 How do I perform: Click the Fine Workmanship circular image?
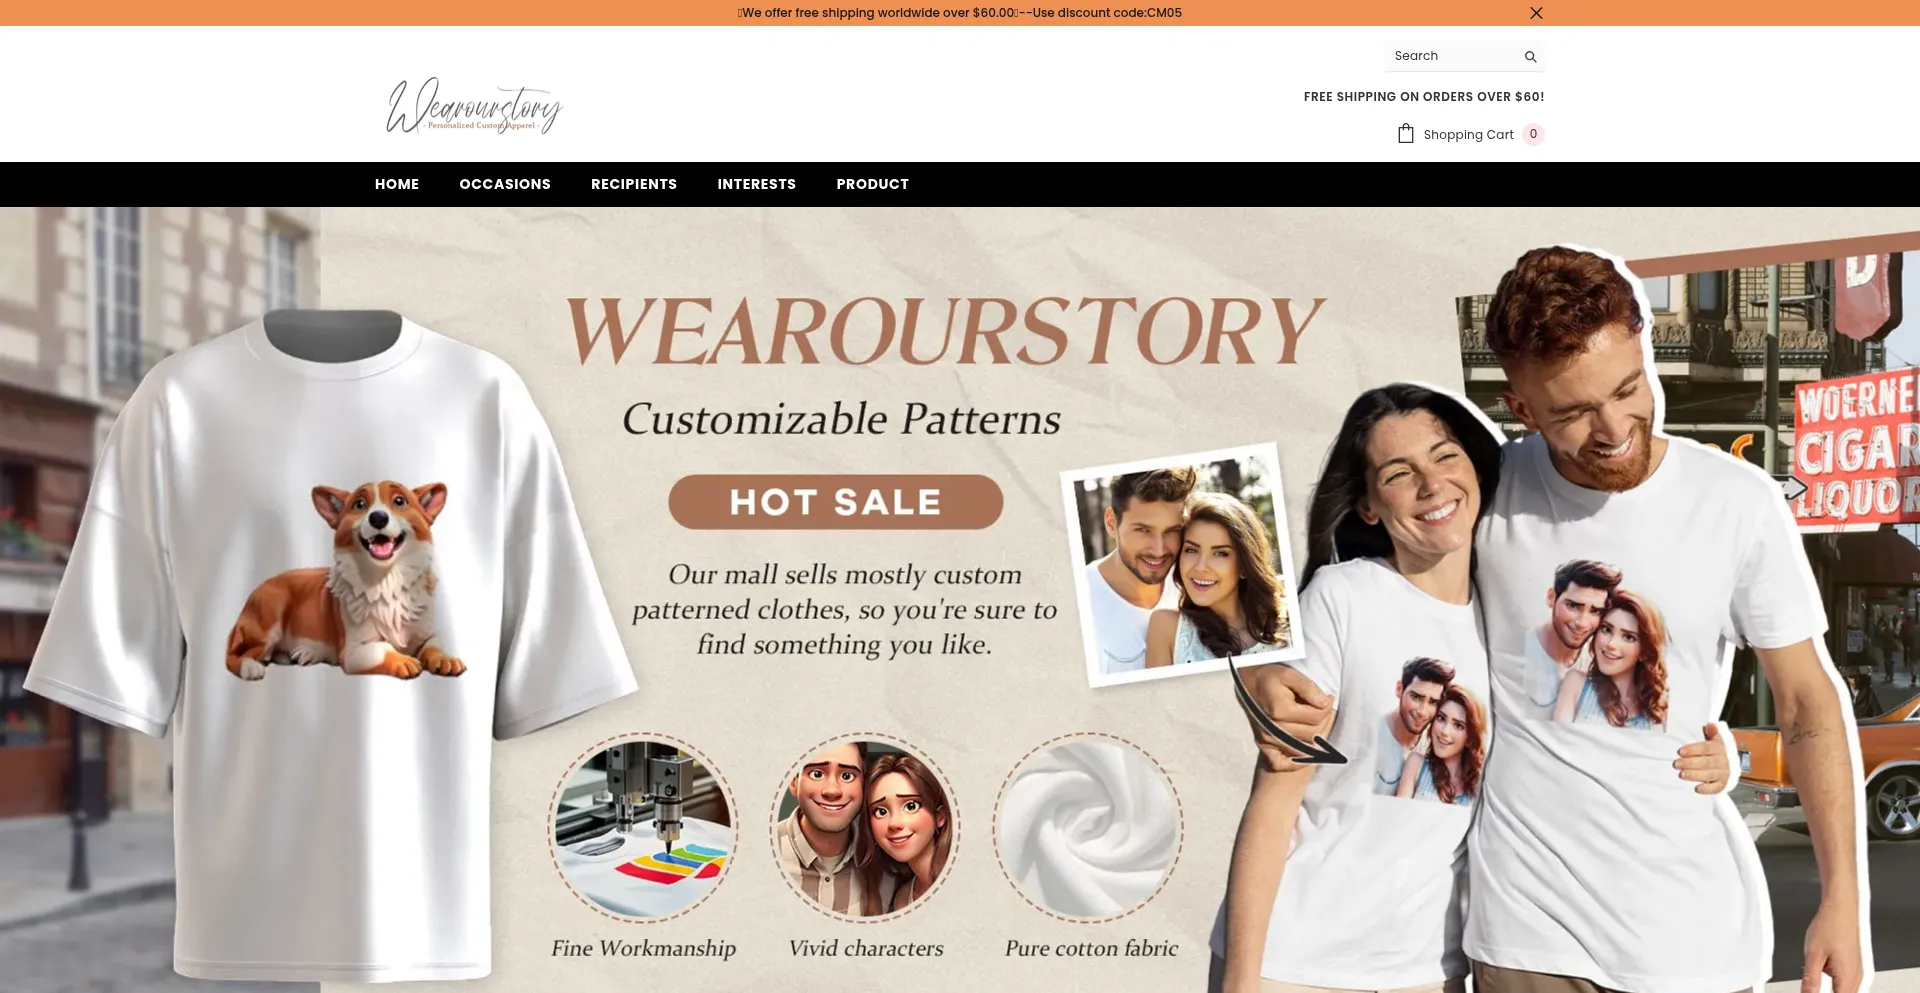pyautogui.click(x=643, y=827)
